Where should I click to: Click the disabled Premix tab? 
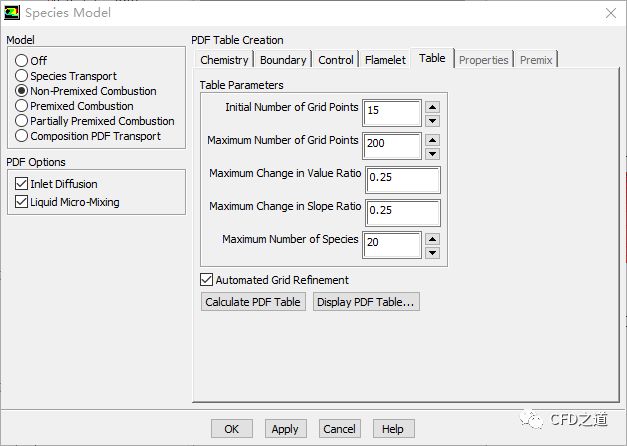[536, 60]
